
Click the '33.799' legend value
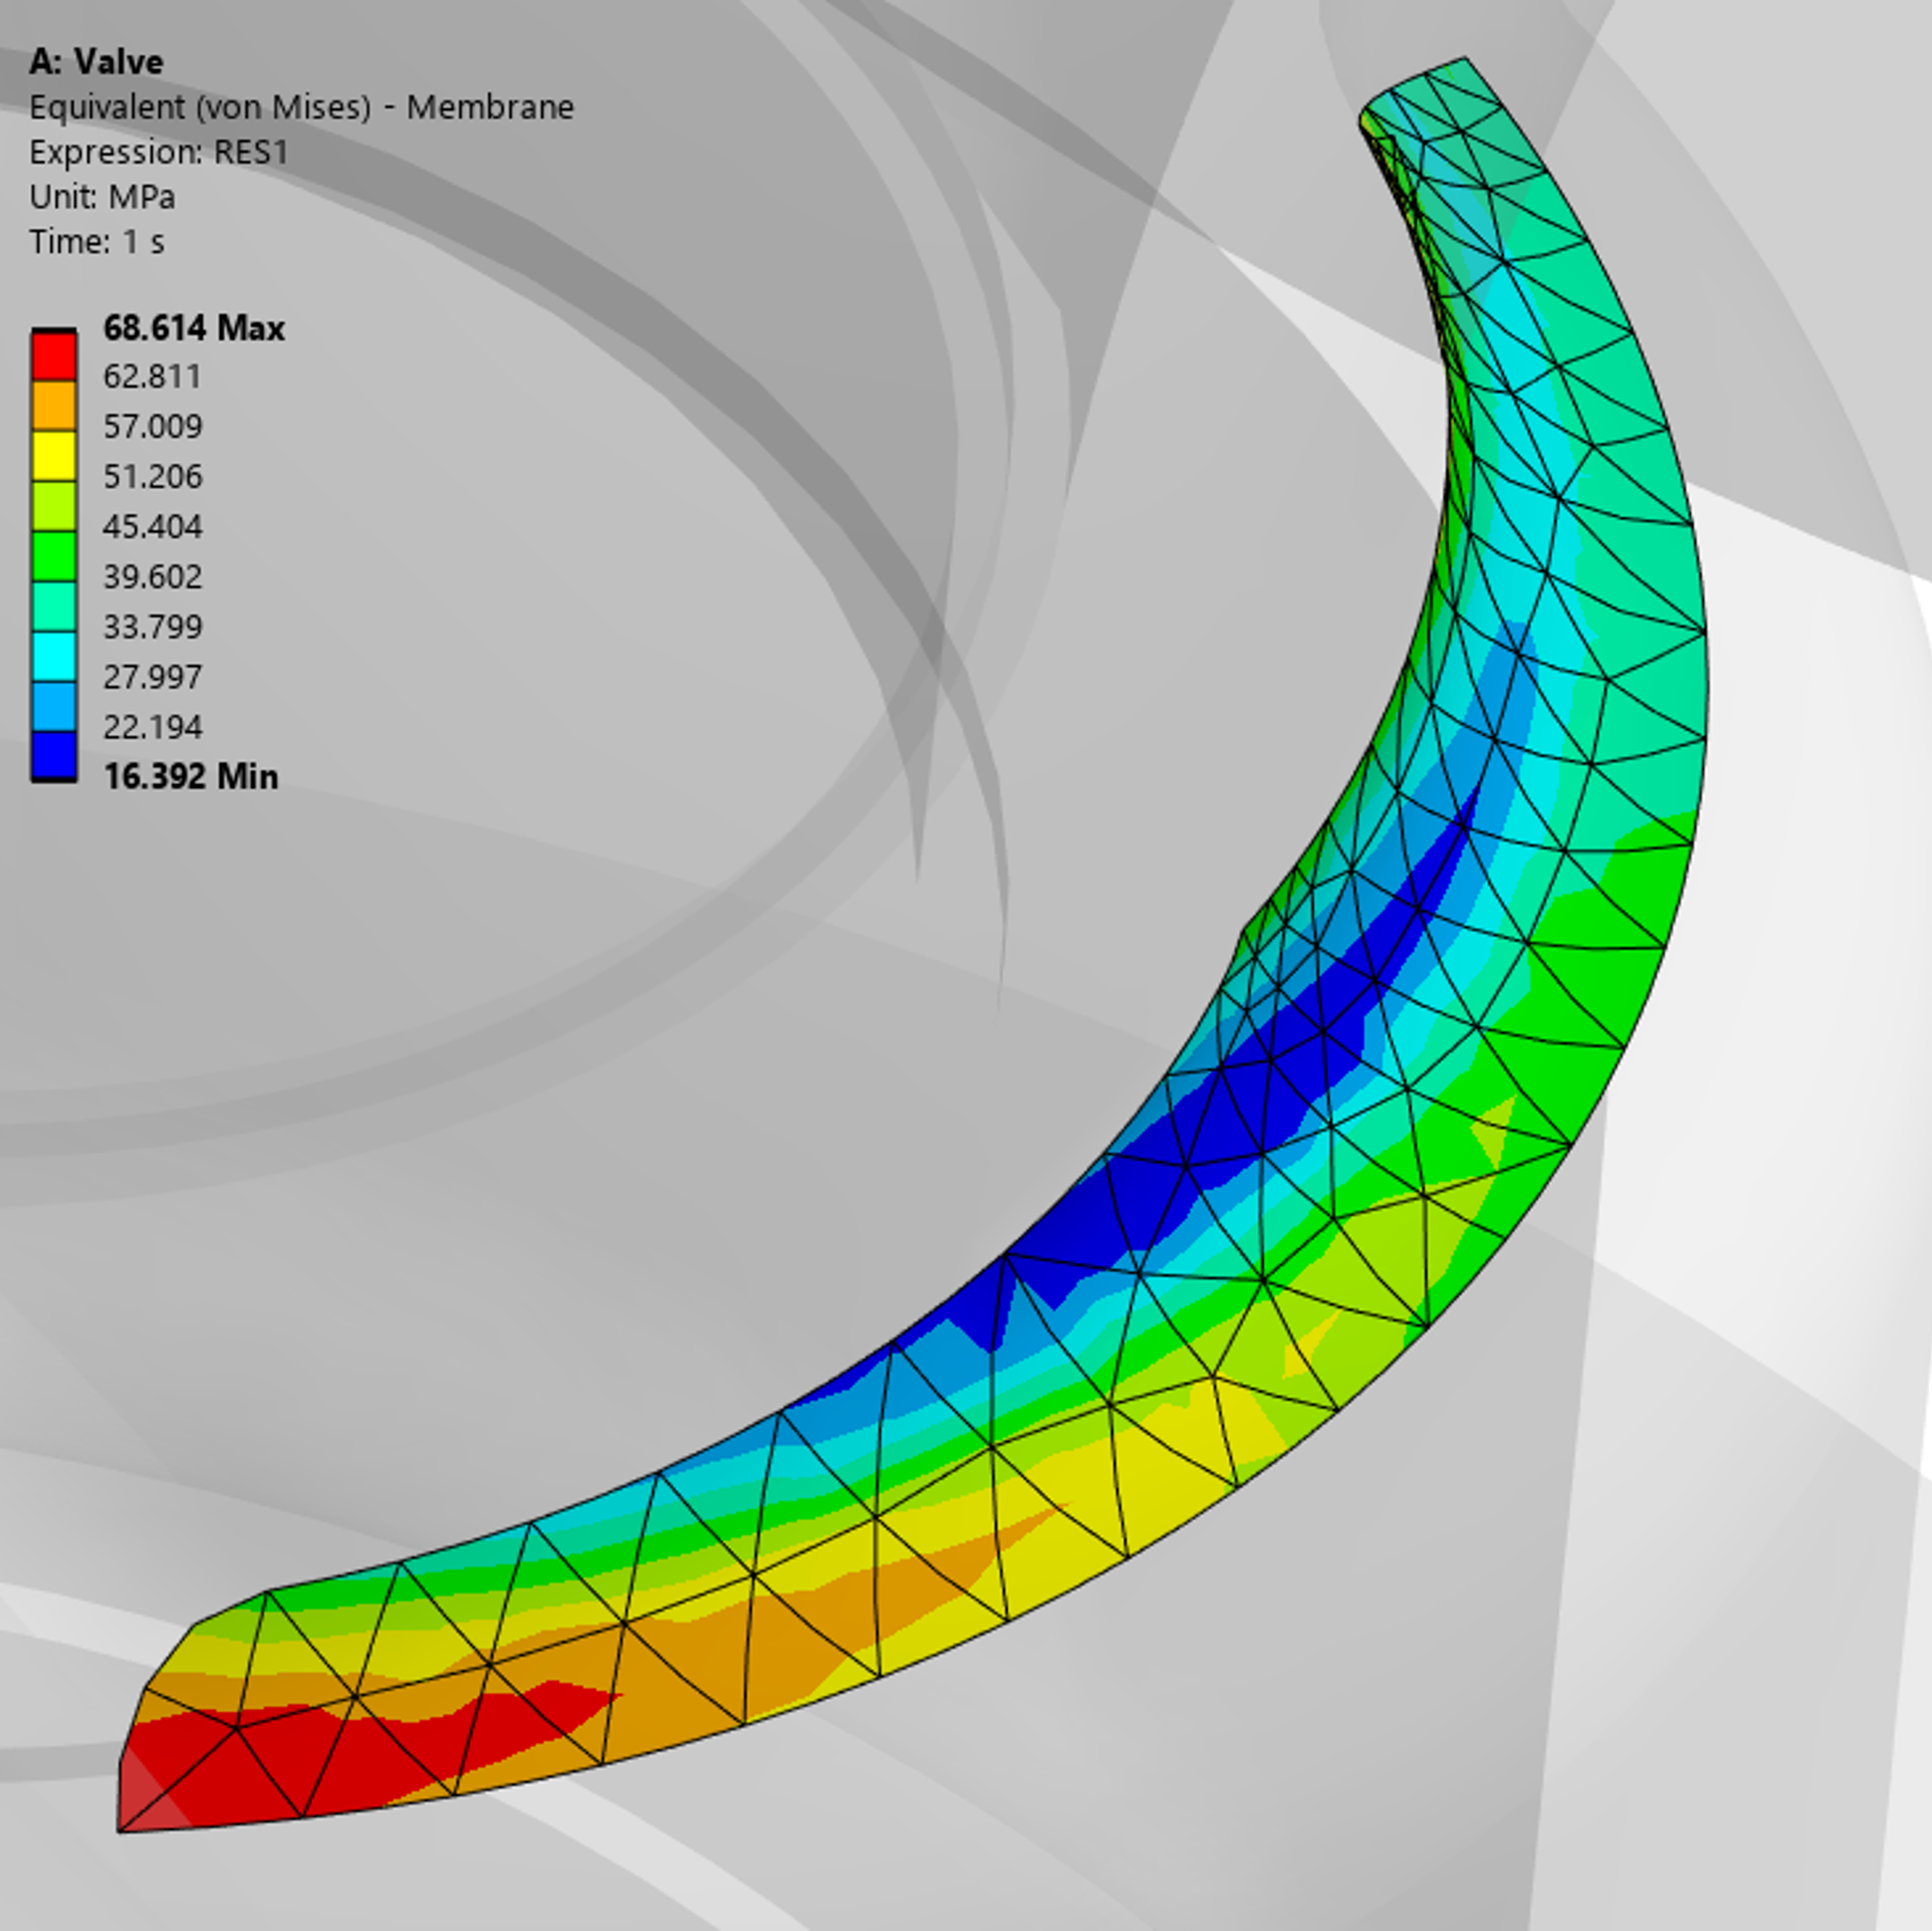(x=152, y=627)
